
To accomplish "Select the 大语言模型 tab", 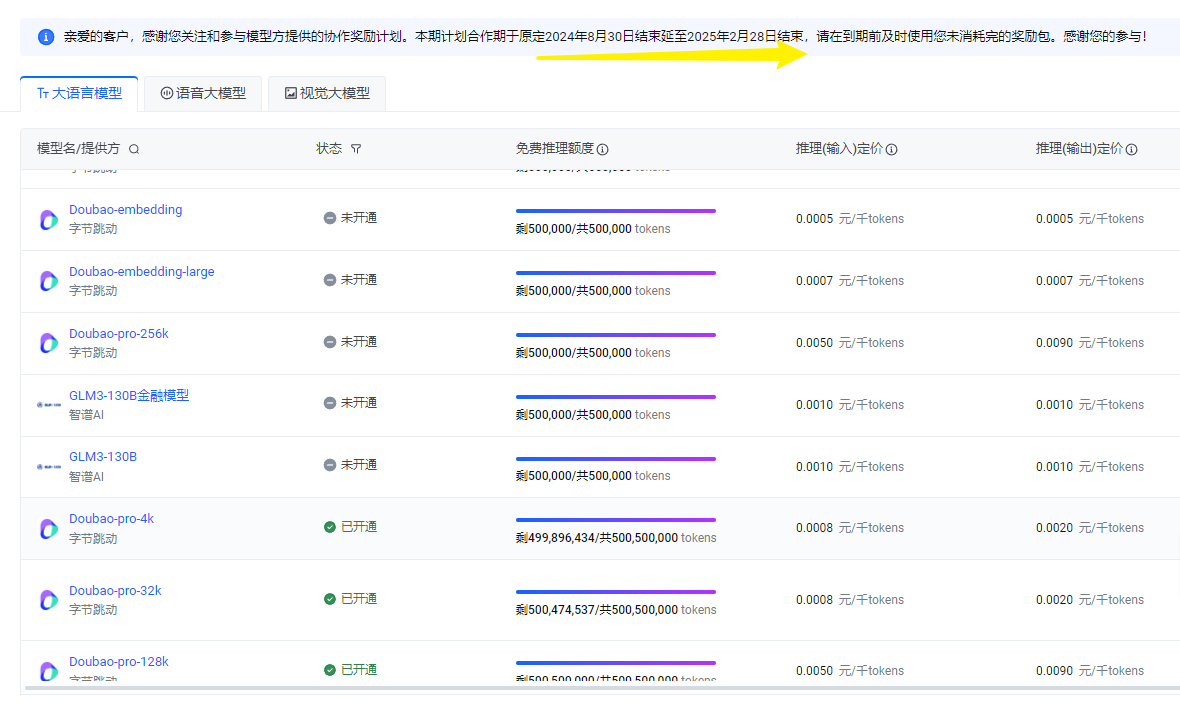I will pos(79,93).
